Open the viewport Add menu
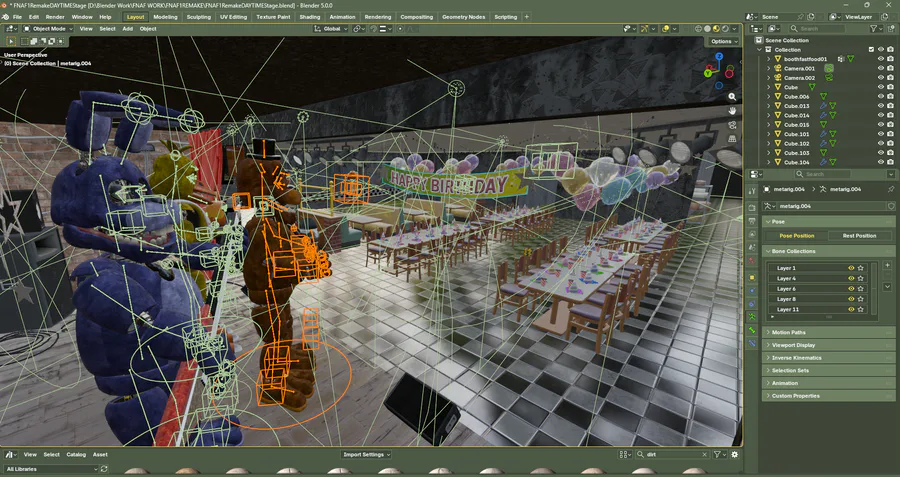This screenshot has width=900, height=477. click(127, 29)
